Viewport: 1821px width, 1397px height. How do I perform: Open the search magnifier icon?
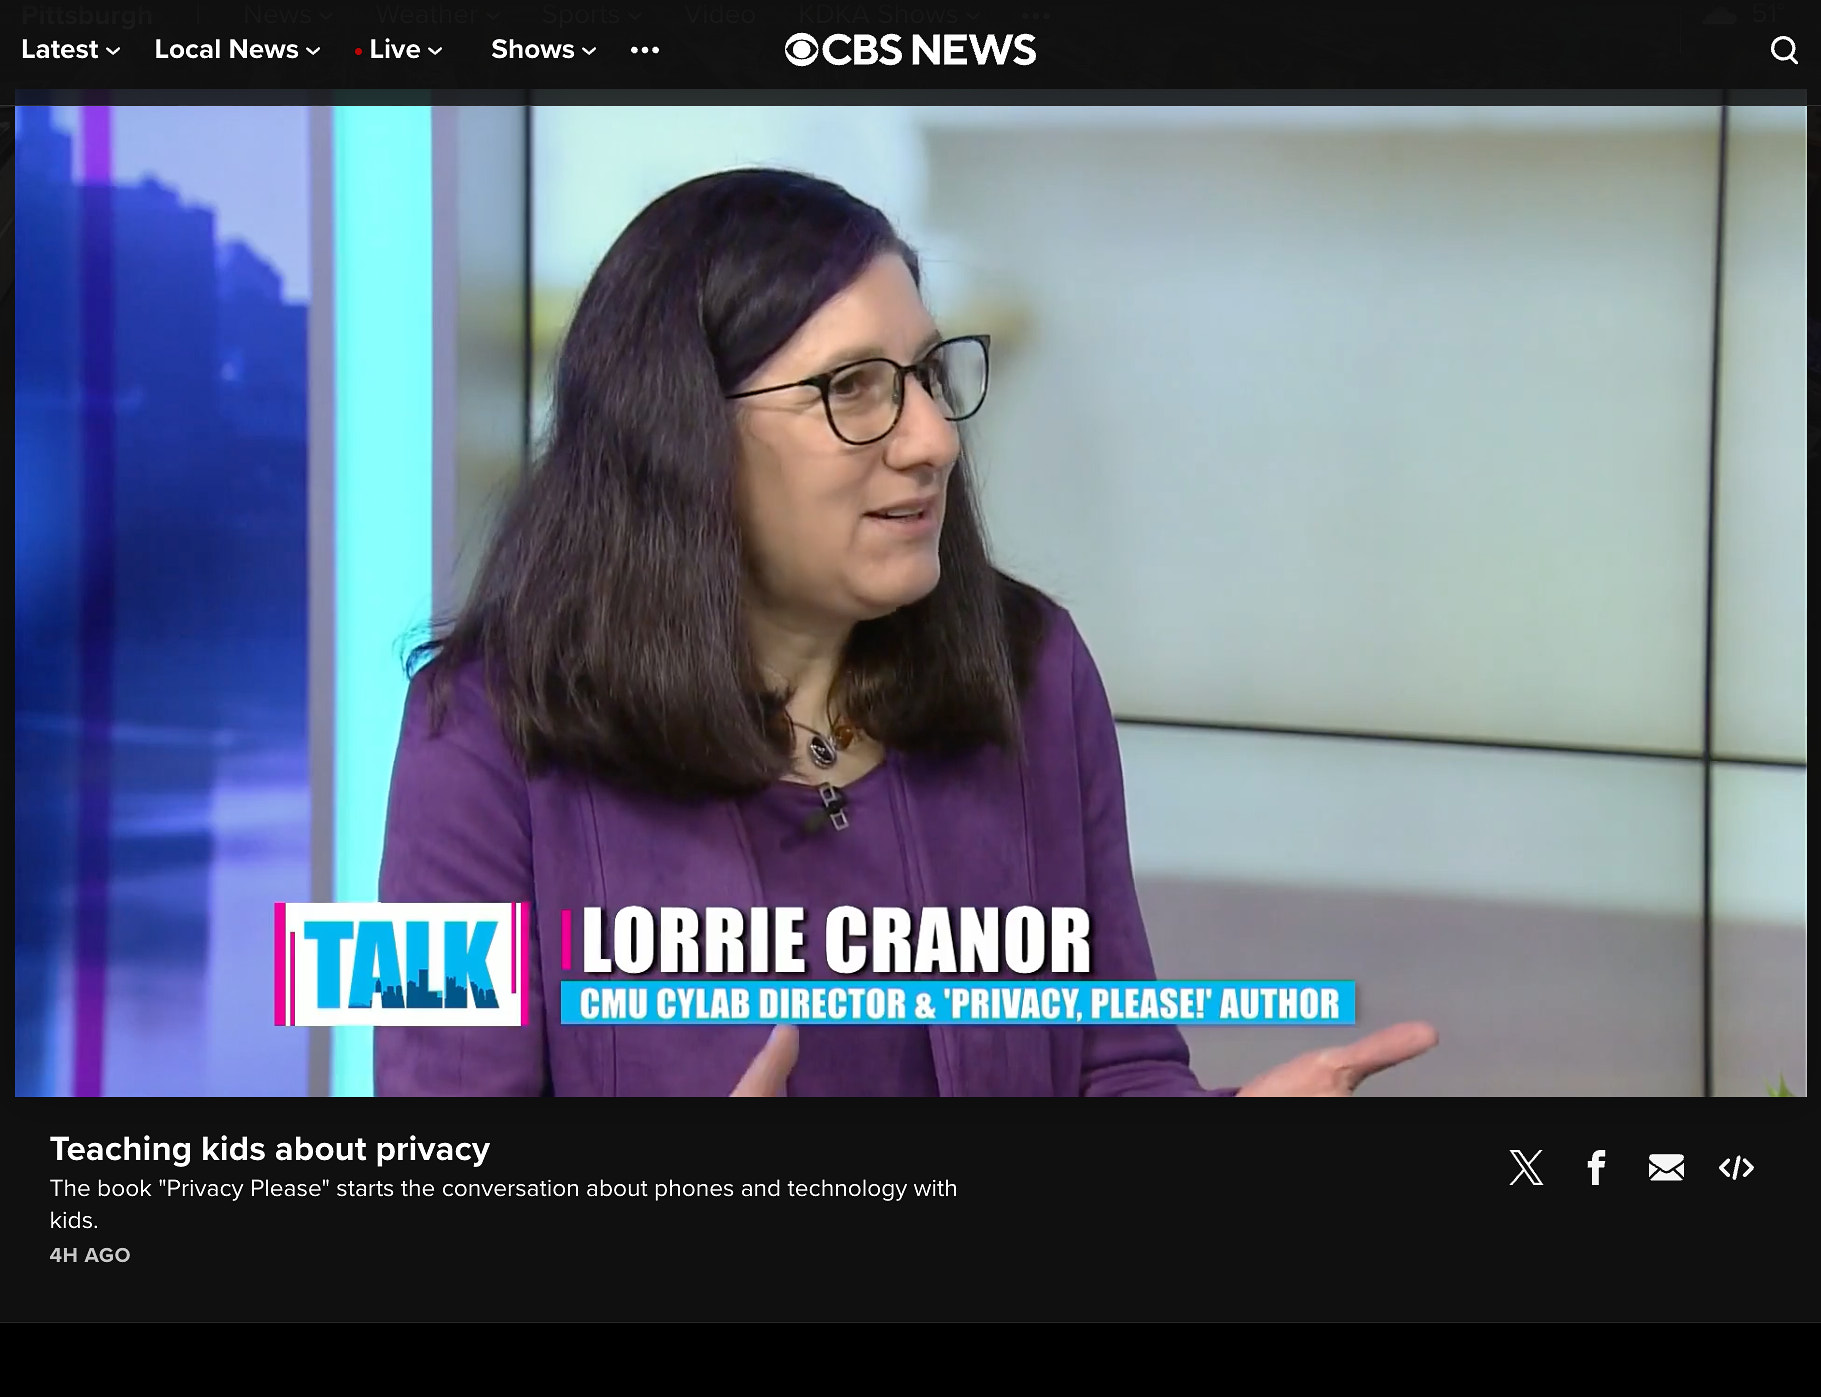coord(1784,50)
